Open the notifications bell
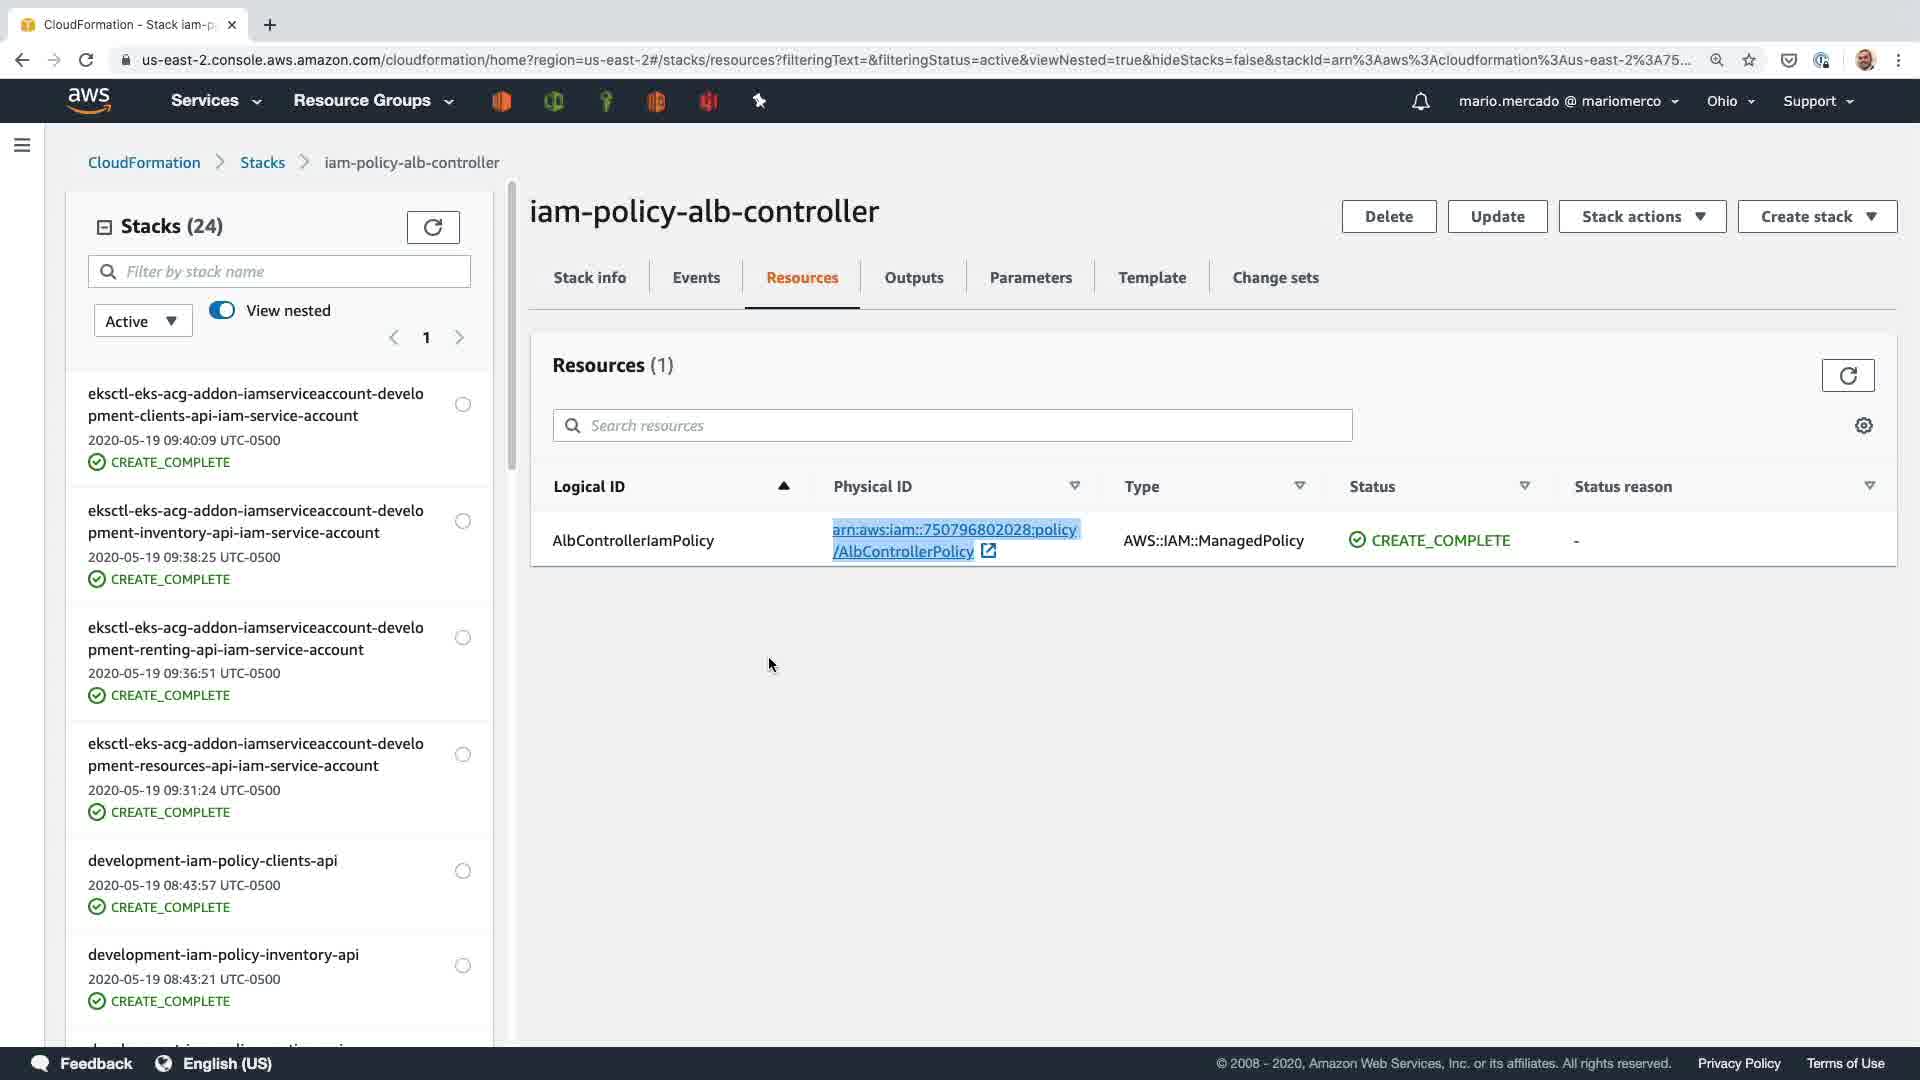 click(1420, 101)
